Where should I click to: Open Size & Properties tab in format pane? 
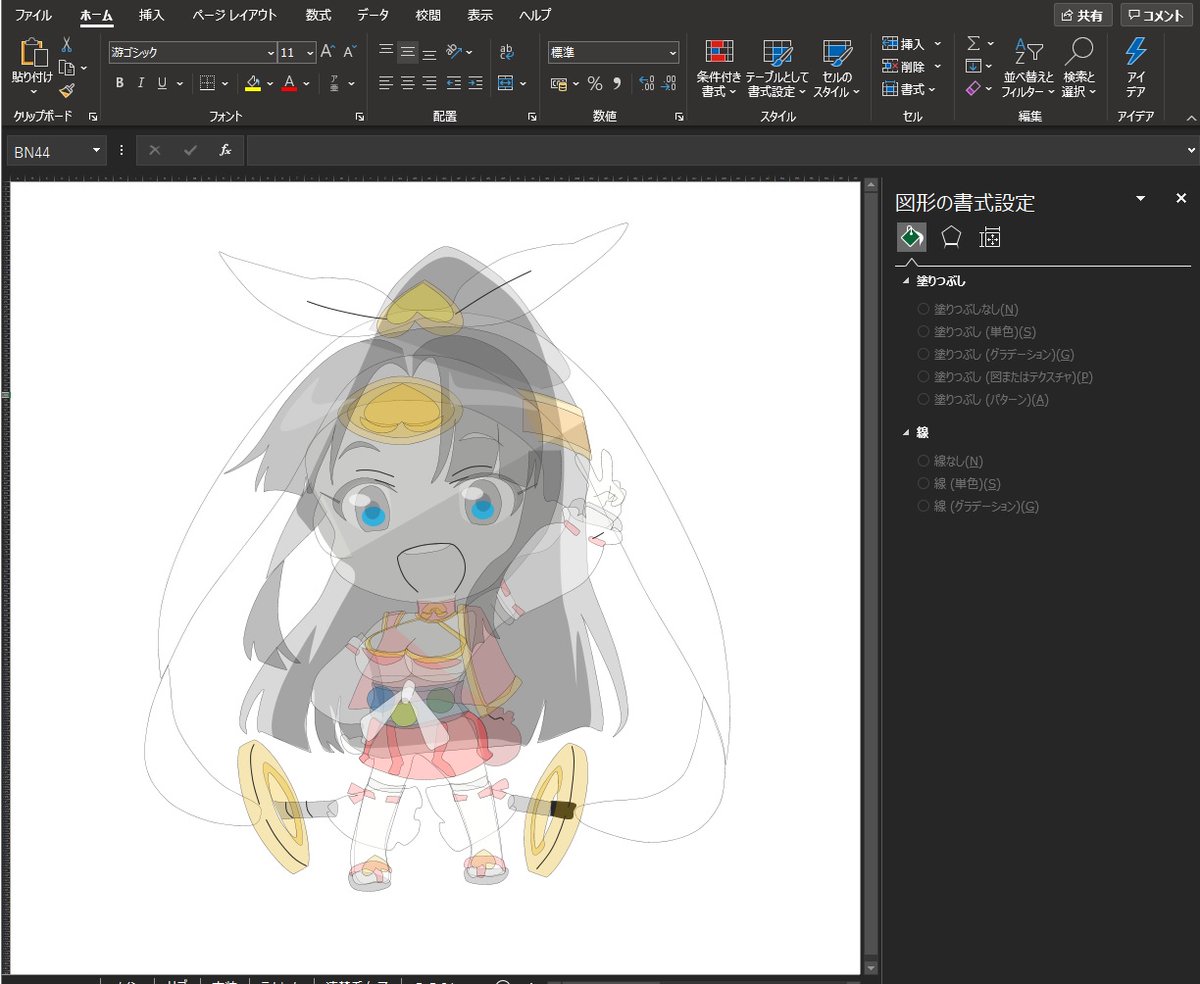point(990,237)
